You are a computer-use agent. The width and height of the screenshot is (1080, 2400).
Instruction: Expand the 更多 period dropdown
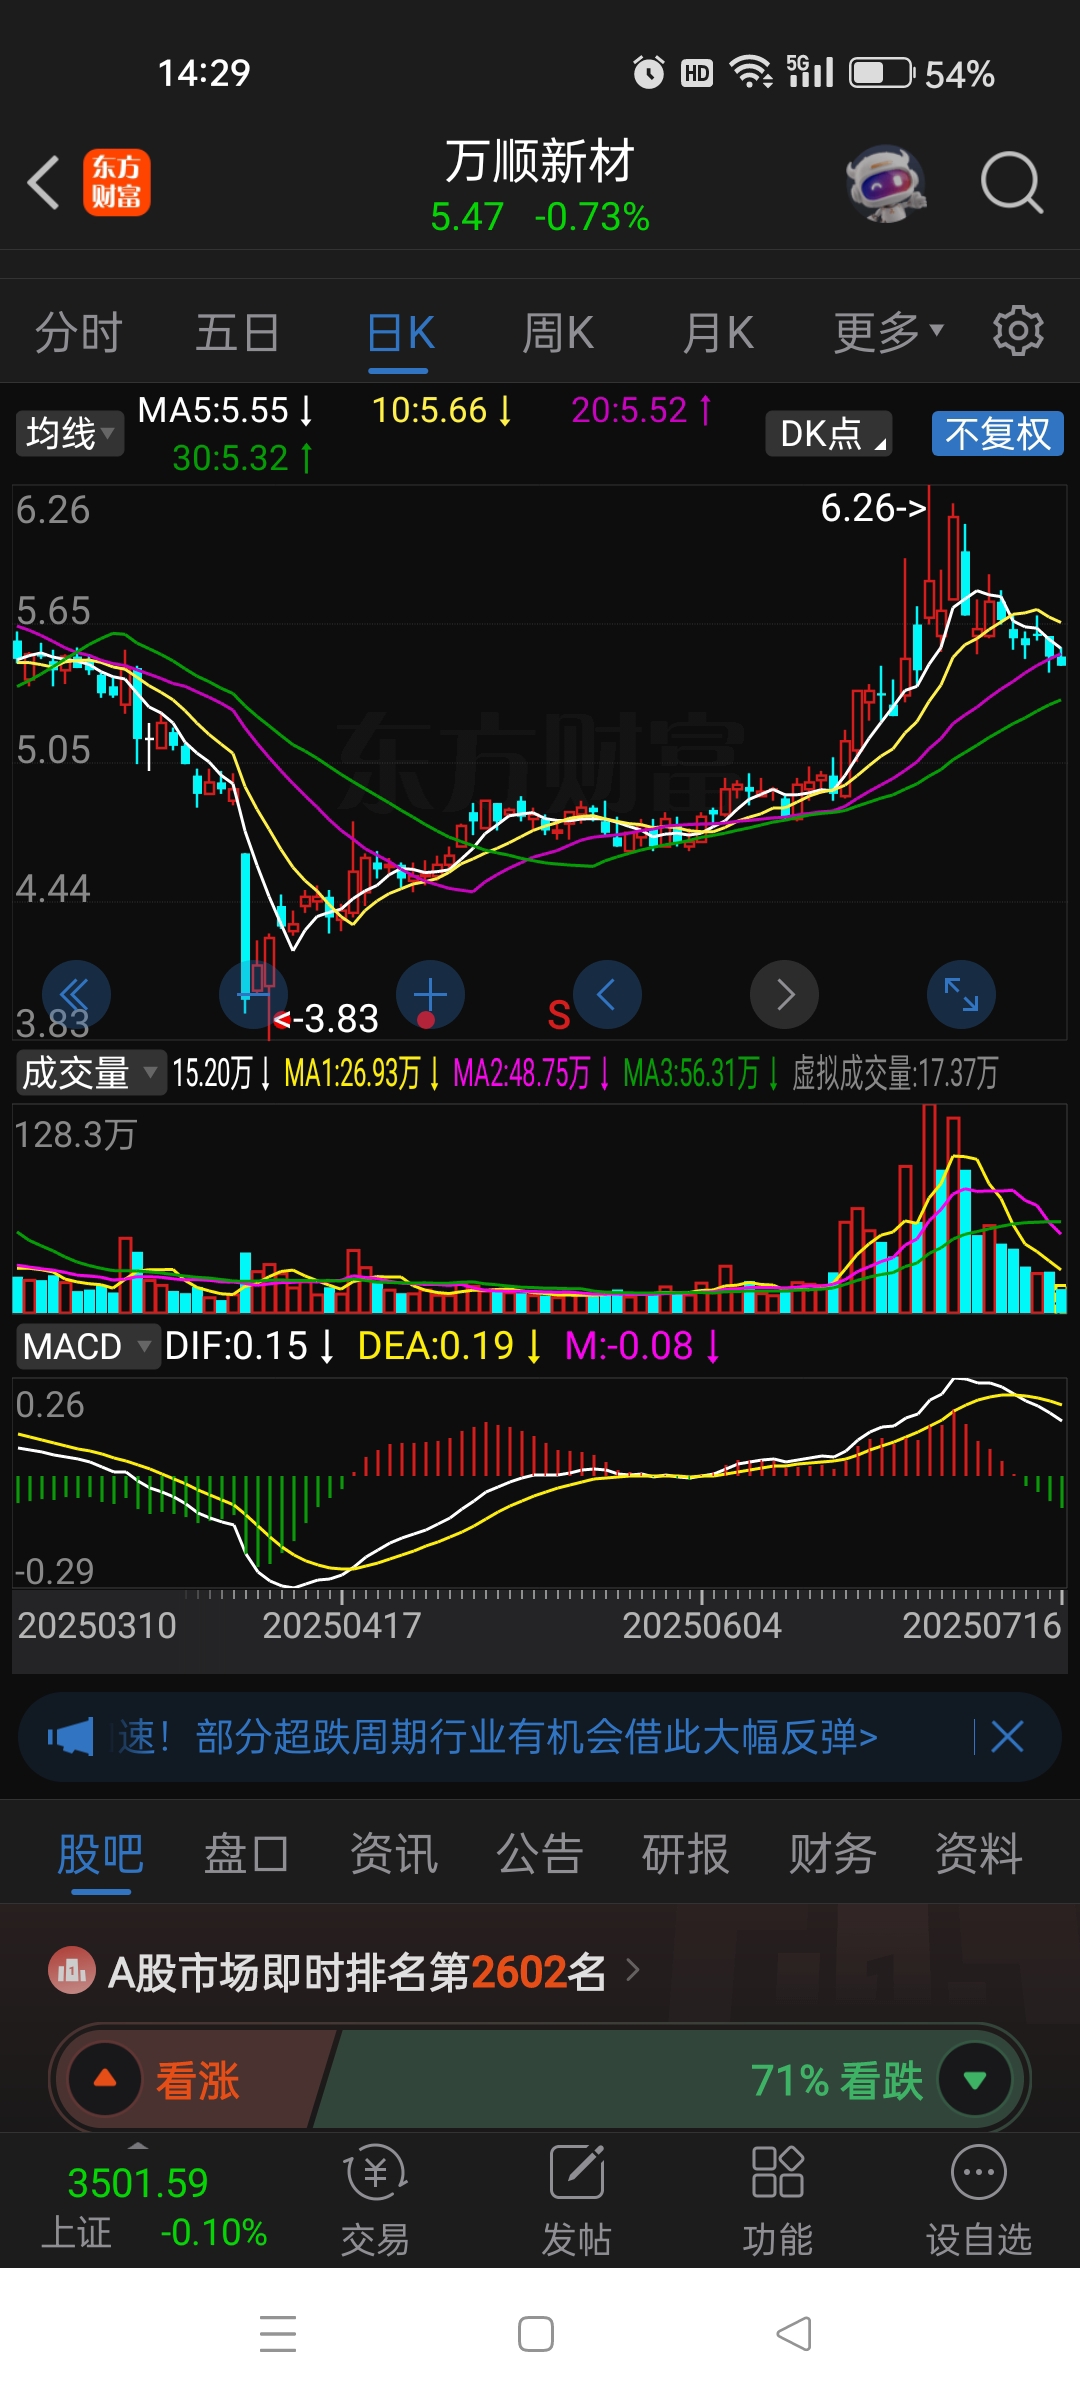[x=888, y=332]
